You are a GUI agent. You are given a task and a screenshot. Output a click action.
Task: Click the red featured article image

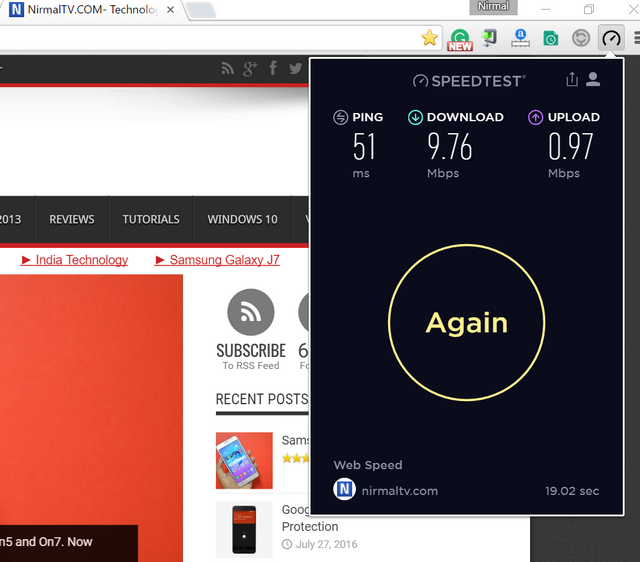[91, 418]
